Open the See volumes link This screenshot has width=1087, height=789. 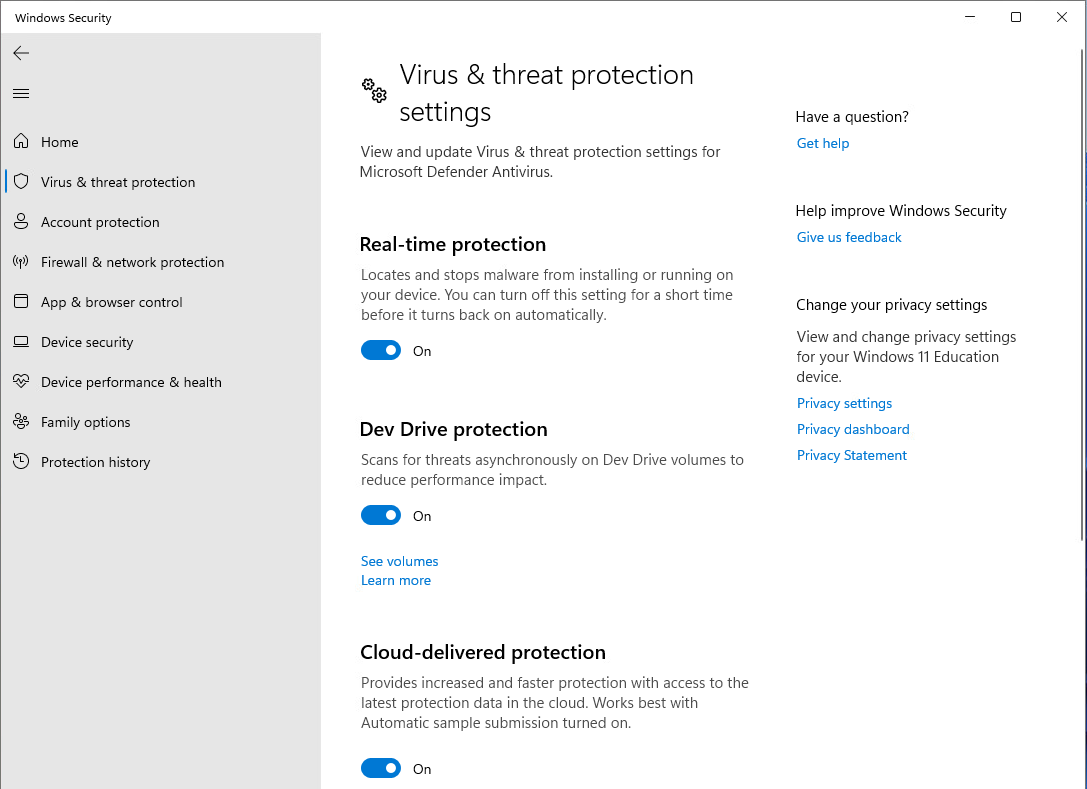[400, 561]
